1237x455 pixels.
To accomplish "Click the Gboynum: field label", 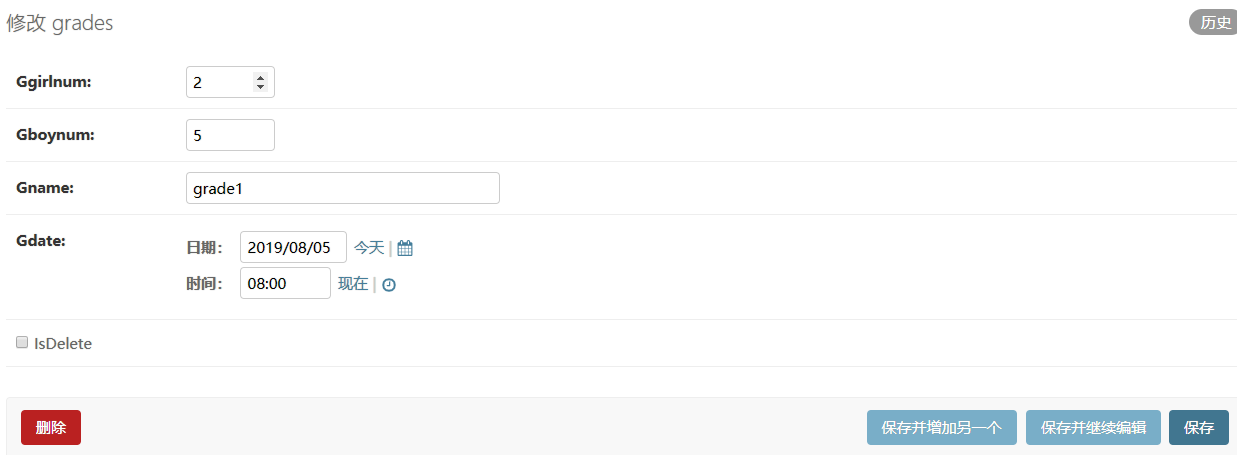I will pos(55,134).
